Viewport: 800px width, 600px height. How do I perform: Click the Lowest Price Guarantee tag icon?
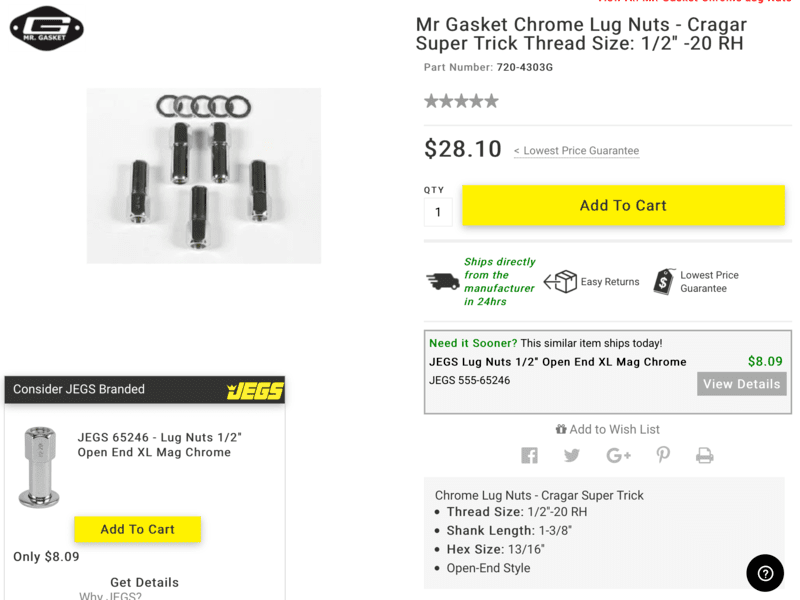click(x=664, y=281)
